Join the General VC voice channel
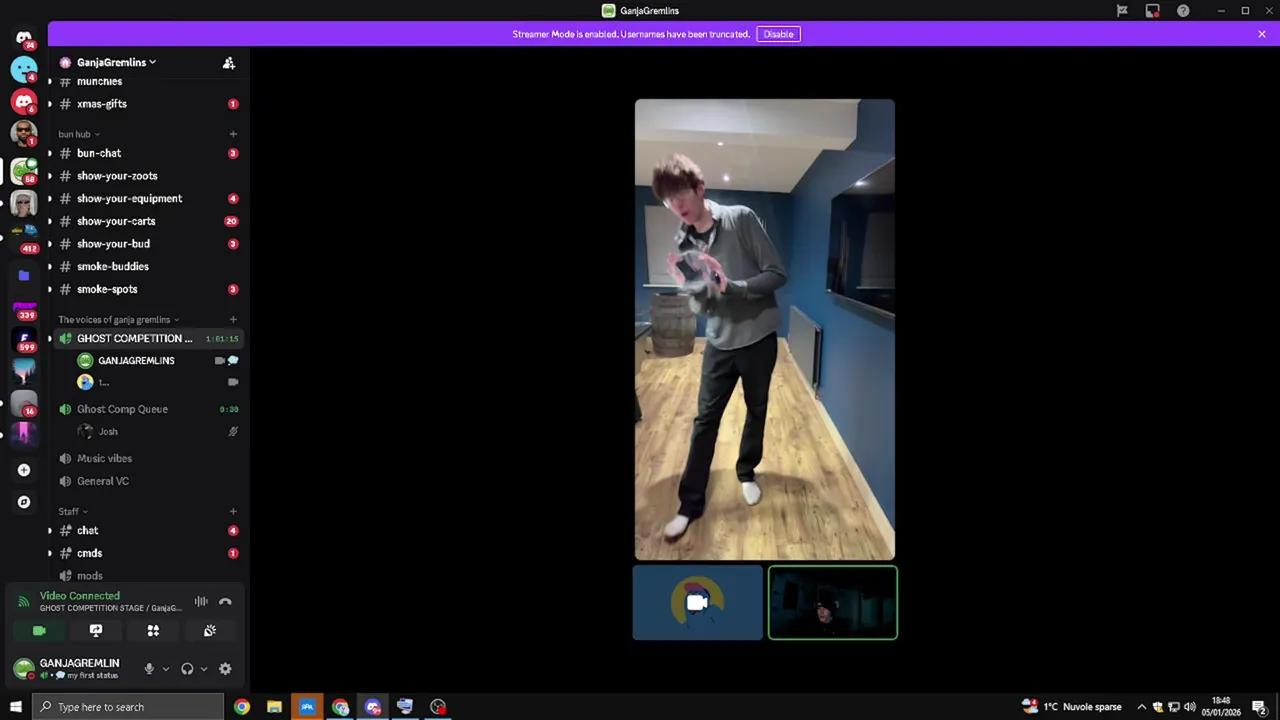 click(x=148, y=481)
